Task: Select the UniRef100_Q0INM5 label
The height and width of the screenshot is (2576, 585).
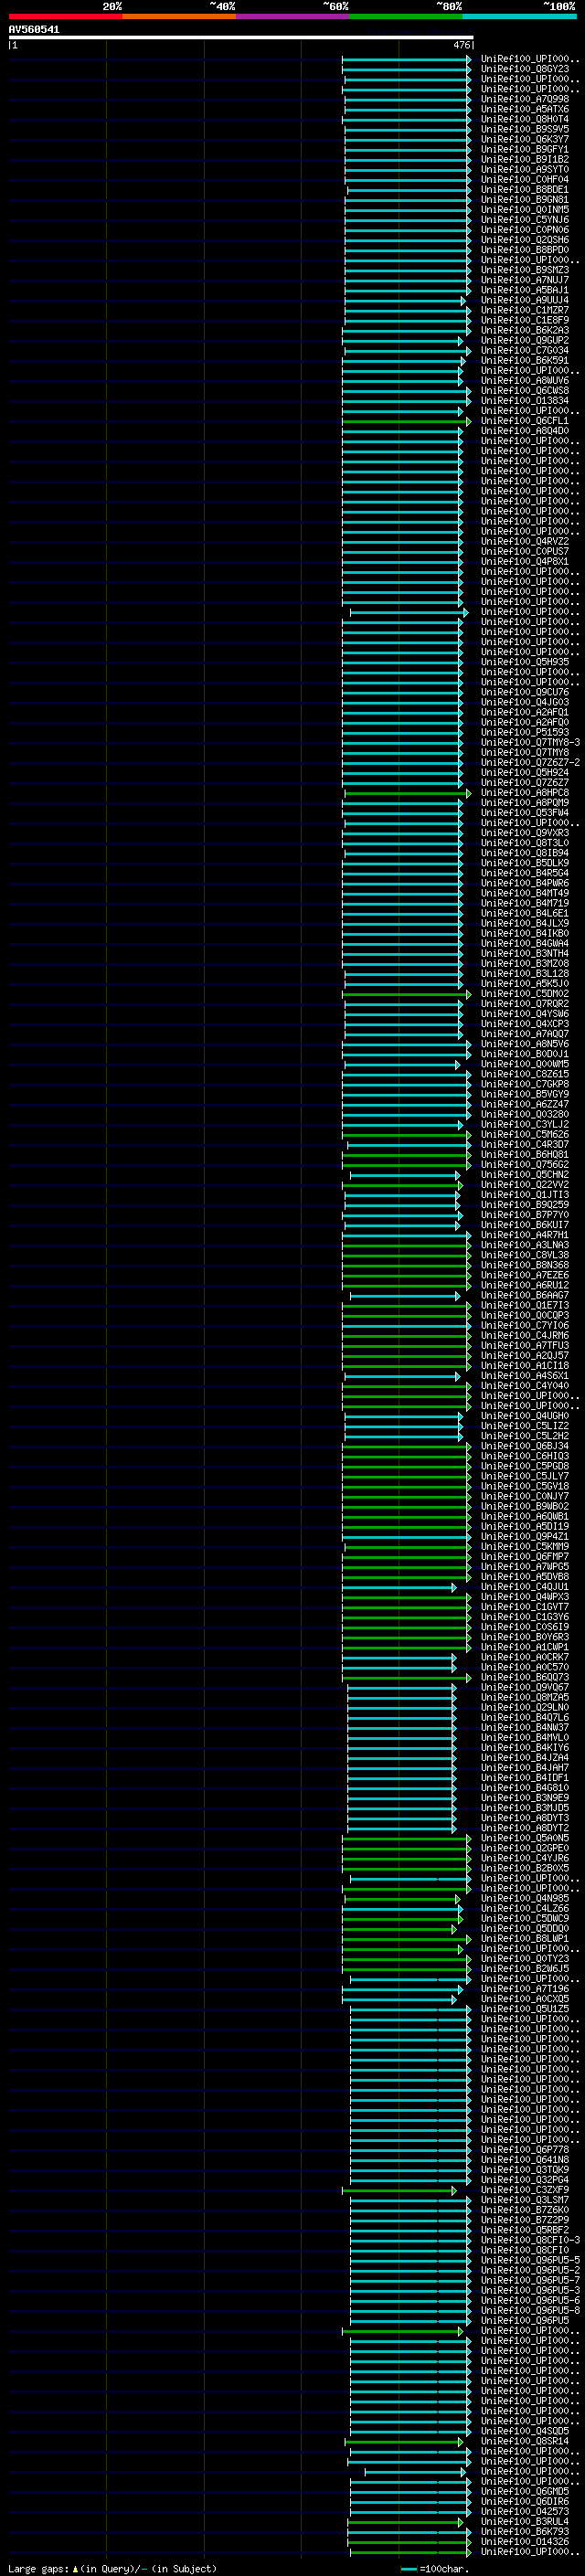Action: point(525,209)
